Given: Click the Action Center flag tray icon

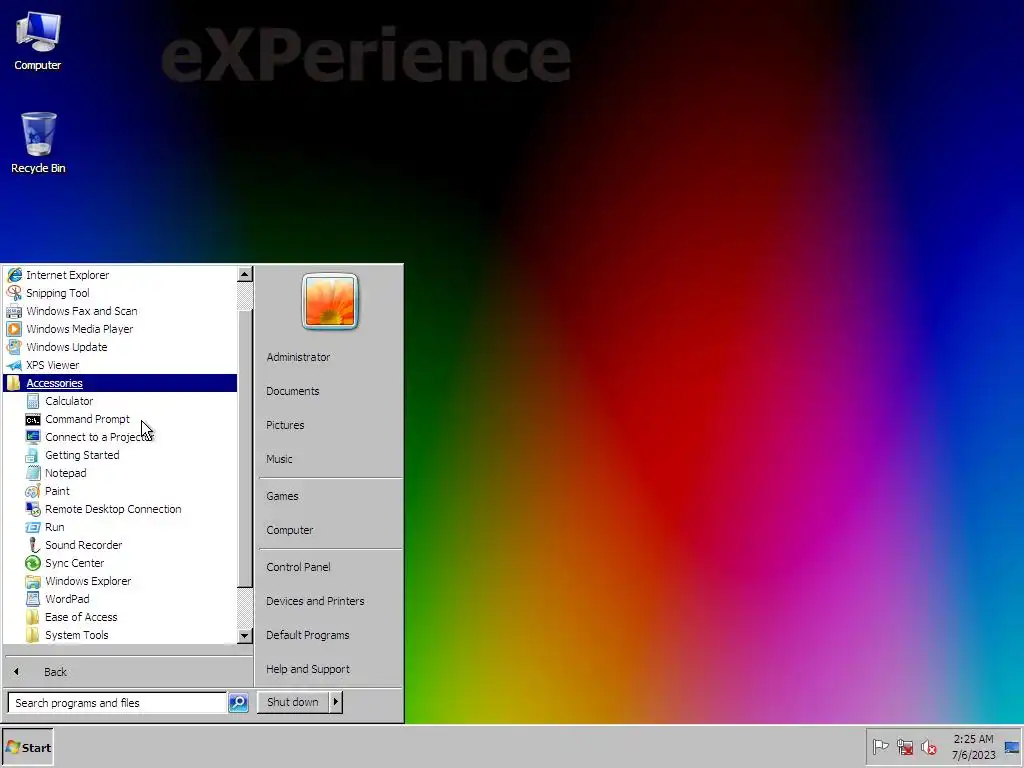Looking at the screenshot, I should click(880, 746).
